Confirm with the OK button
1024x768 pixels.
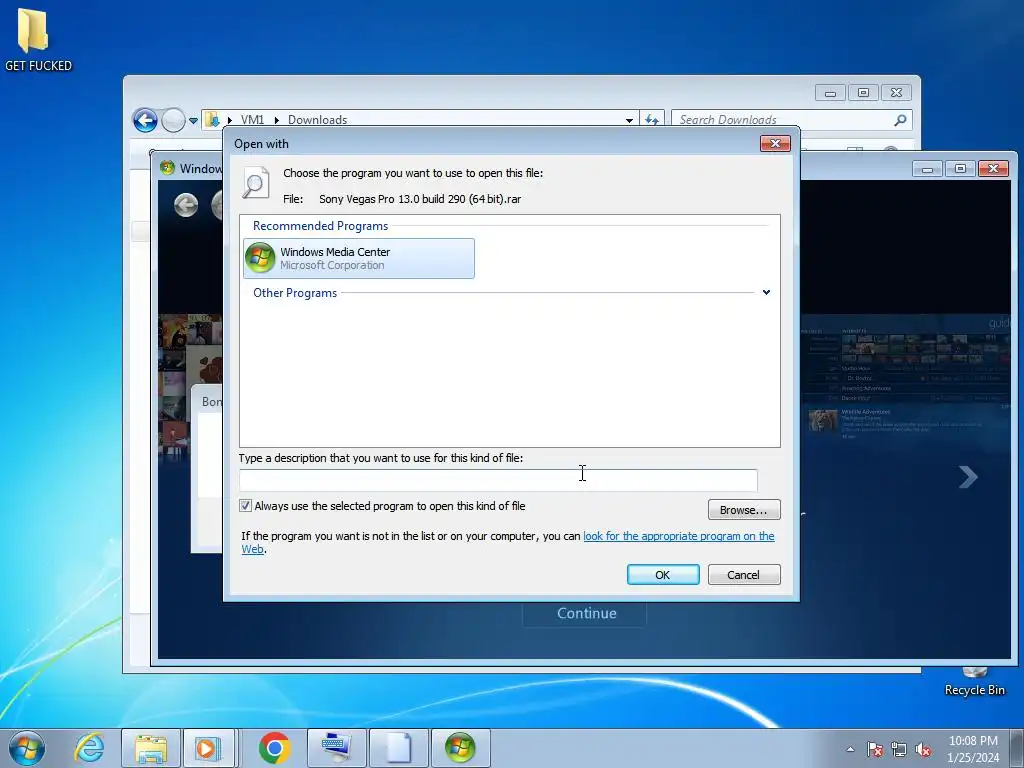[663, 575]
